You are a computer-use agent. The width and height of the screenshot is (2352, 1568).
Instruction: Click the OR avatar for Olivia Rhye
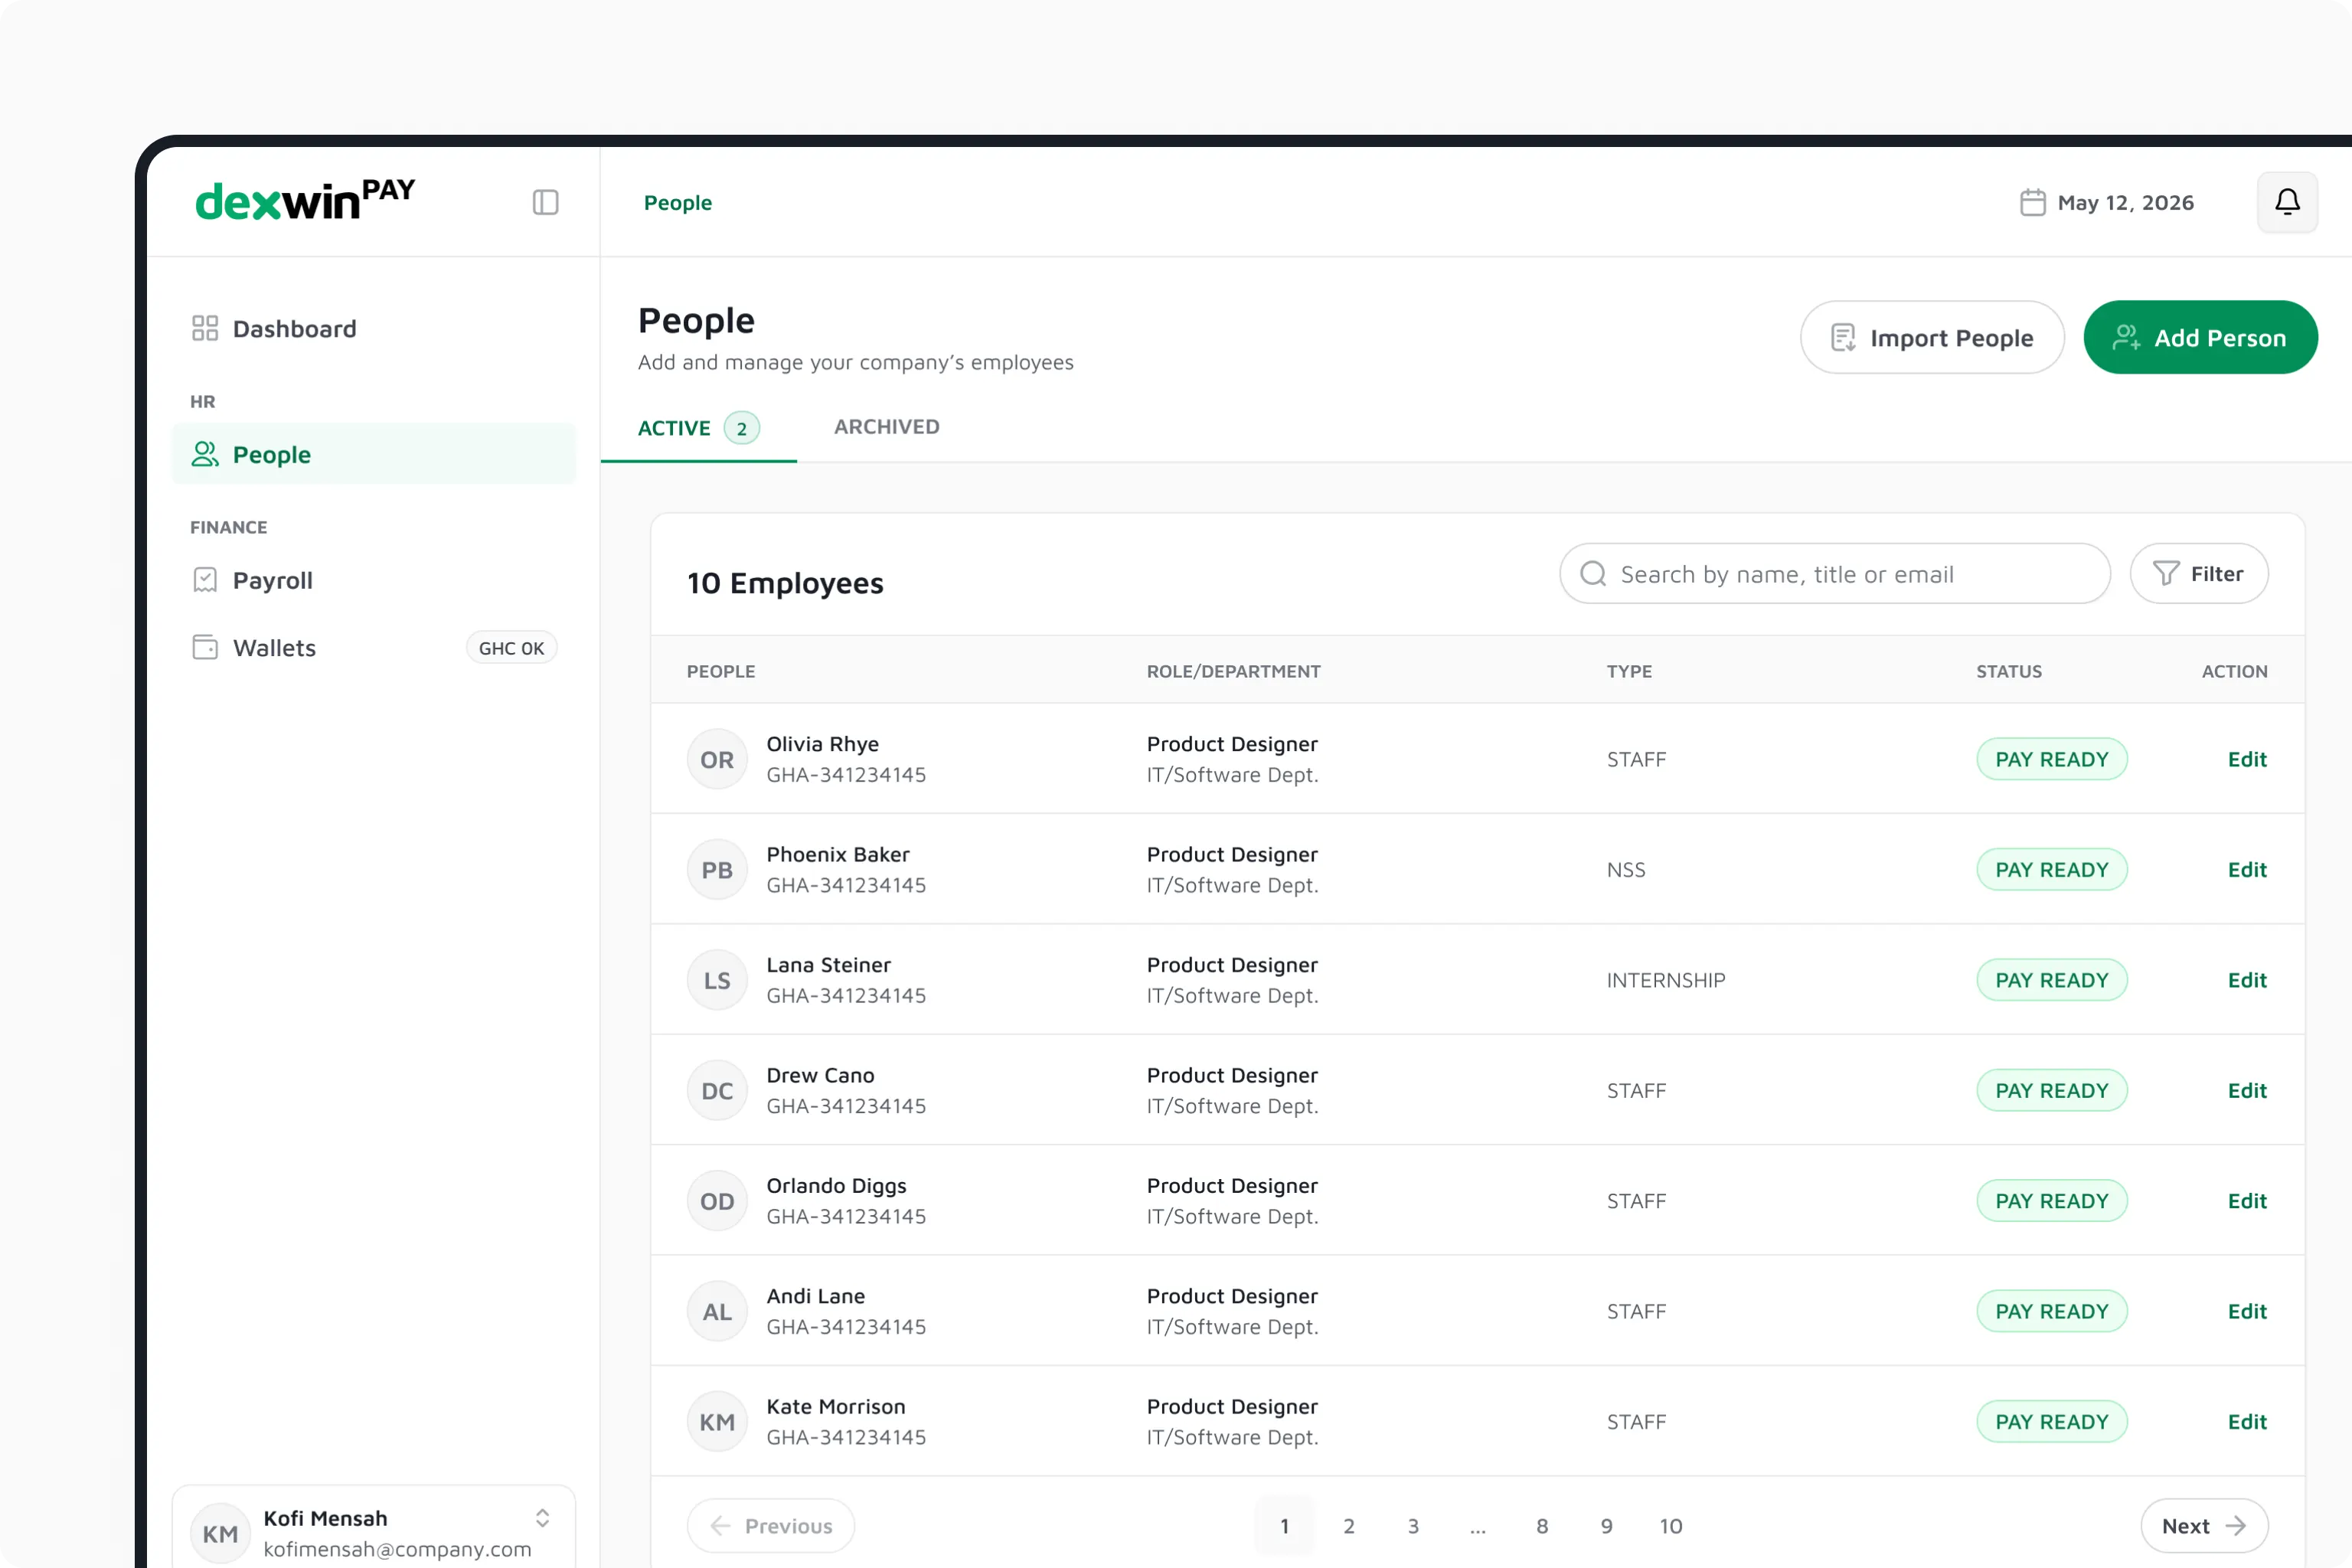(x=717, y=759)
